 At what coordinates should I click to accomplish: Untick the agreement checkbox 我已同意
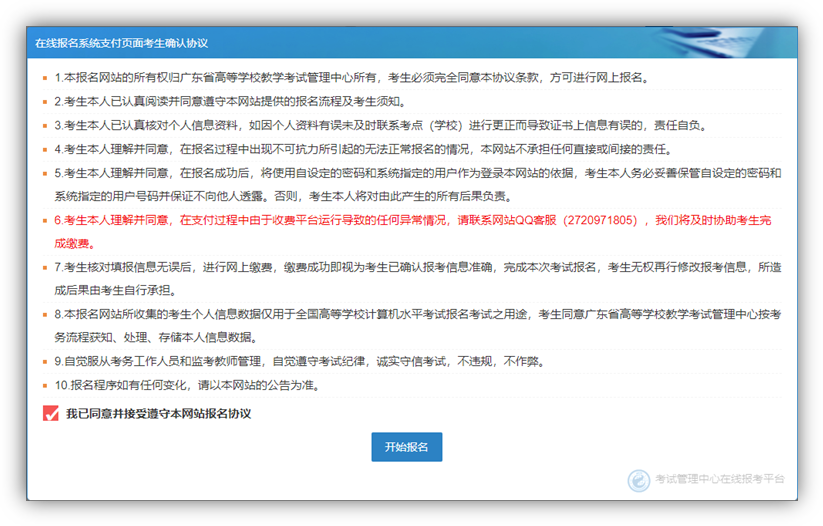tap(51, 413)
